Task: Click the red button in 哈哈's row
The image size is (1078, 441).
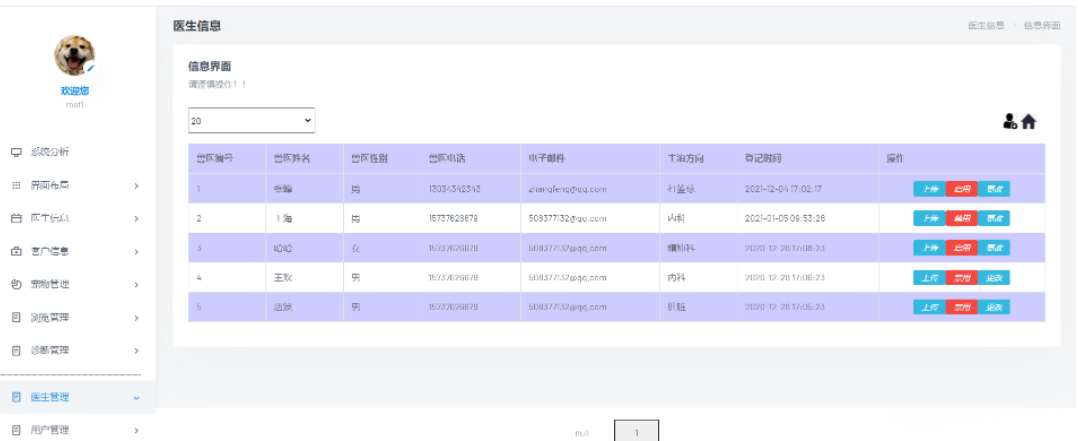Action: click(x=962, y=248)
